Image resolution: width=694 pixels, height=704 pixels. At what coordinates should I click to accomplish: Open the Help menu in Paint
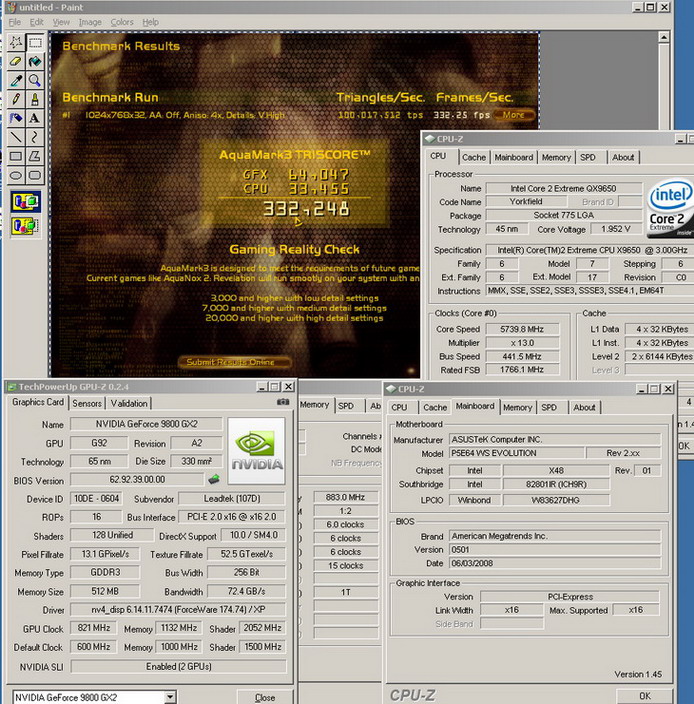pos(150,22)
